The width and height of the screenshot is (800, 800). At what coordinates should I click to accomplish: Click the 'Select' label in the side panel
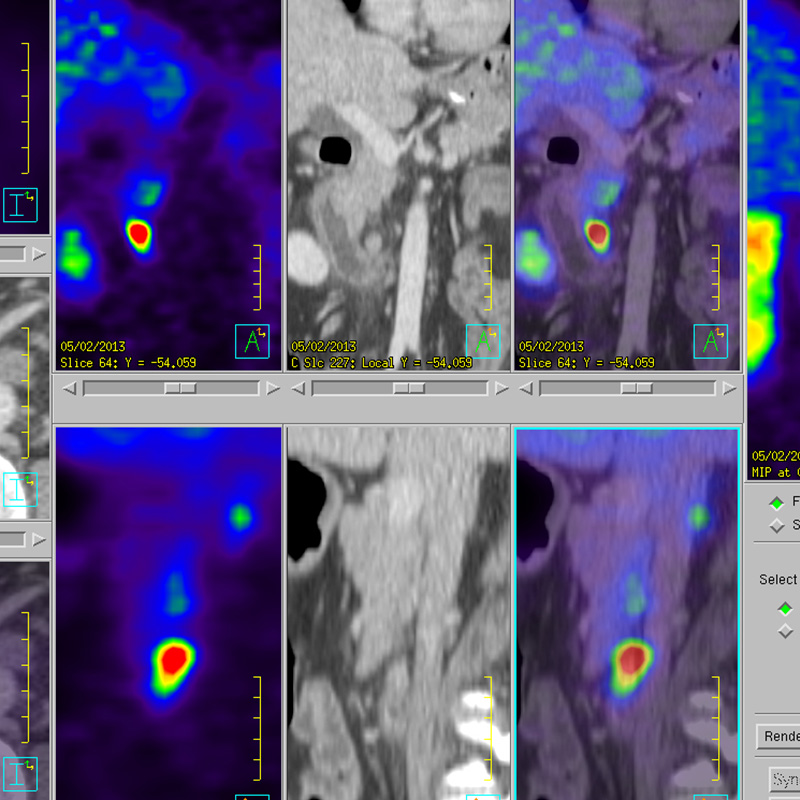(x=778, y=580)
